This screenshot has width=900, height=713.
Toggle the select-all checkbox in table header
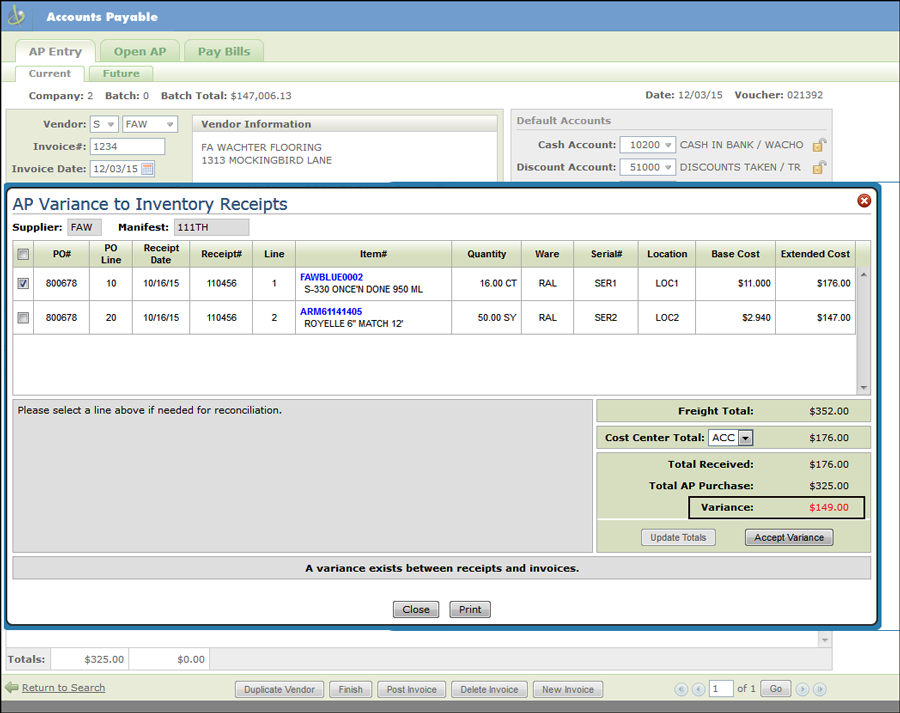click(x=23, y=254)
